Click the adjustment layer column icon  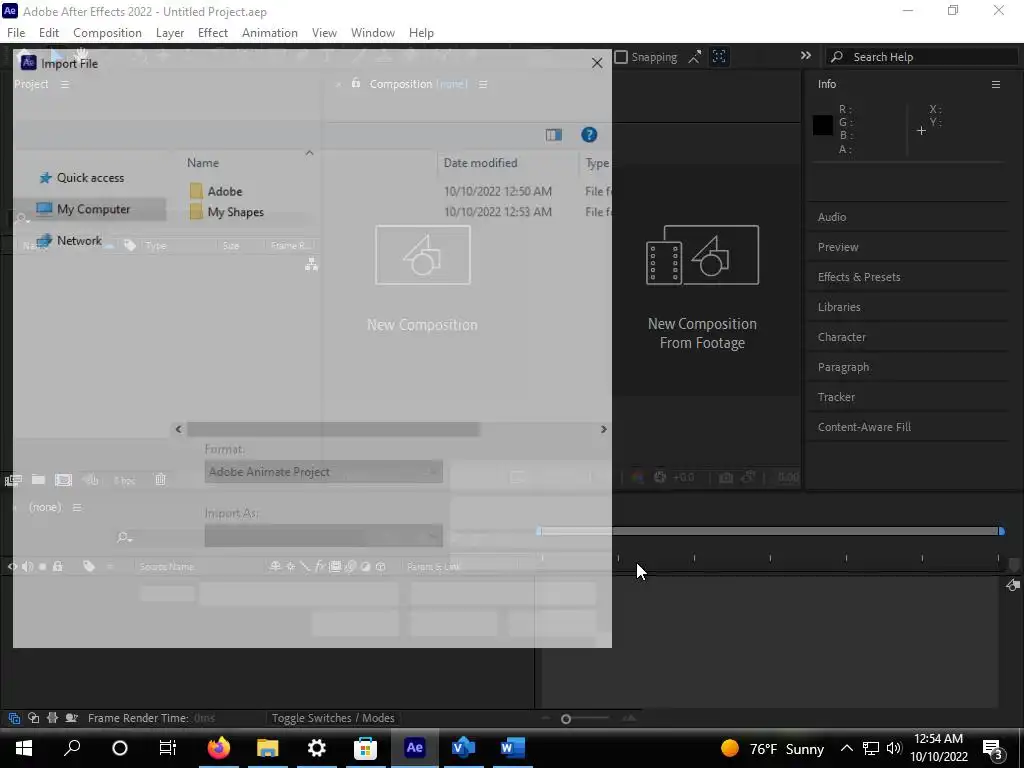click(366, 566)
